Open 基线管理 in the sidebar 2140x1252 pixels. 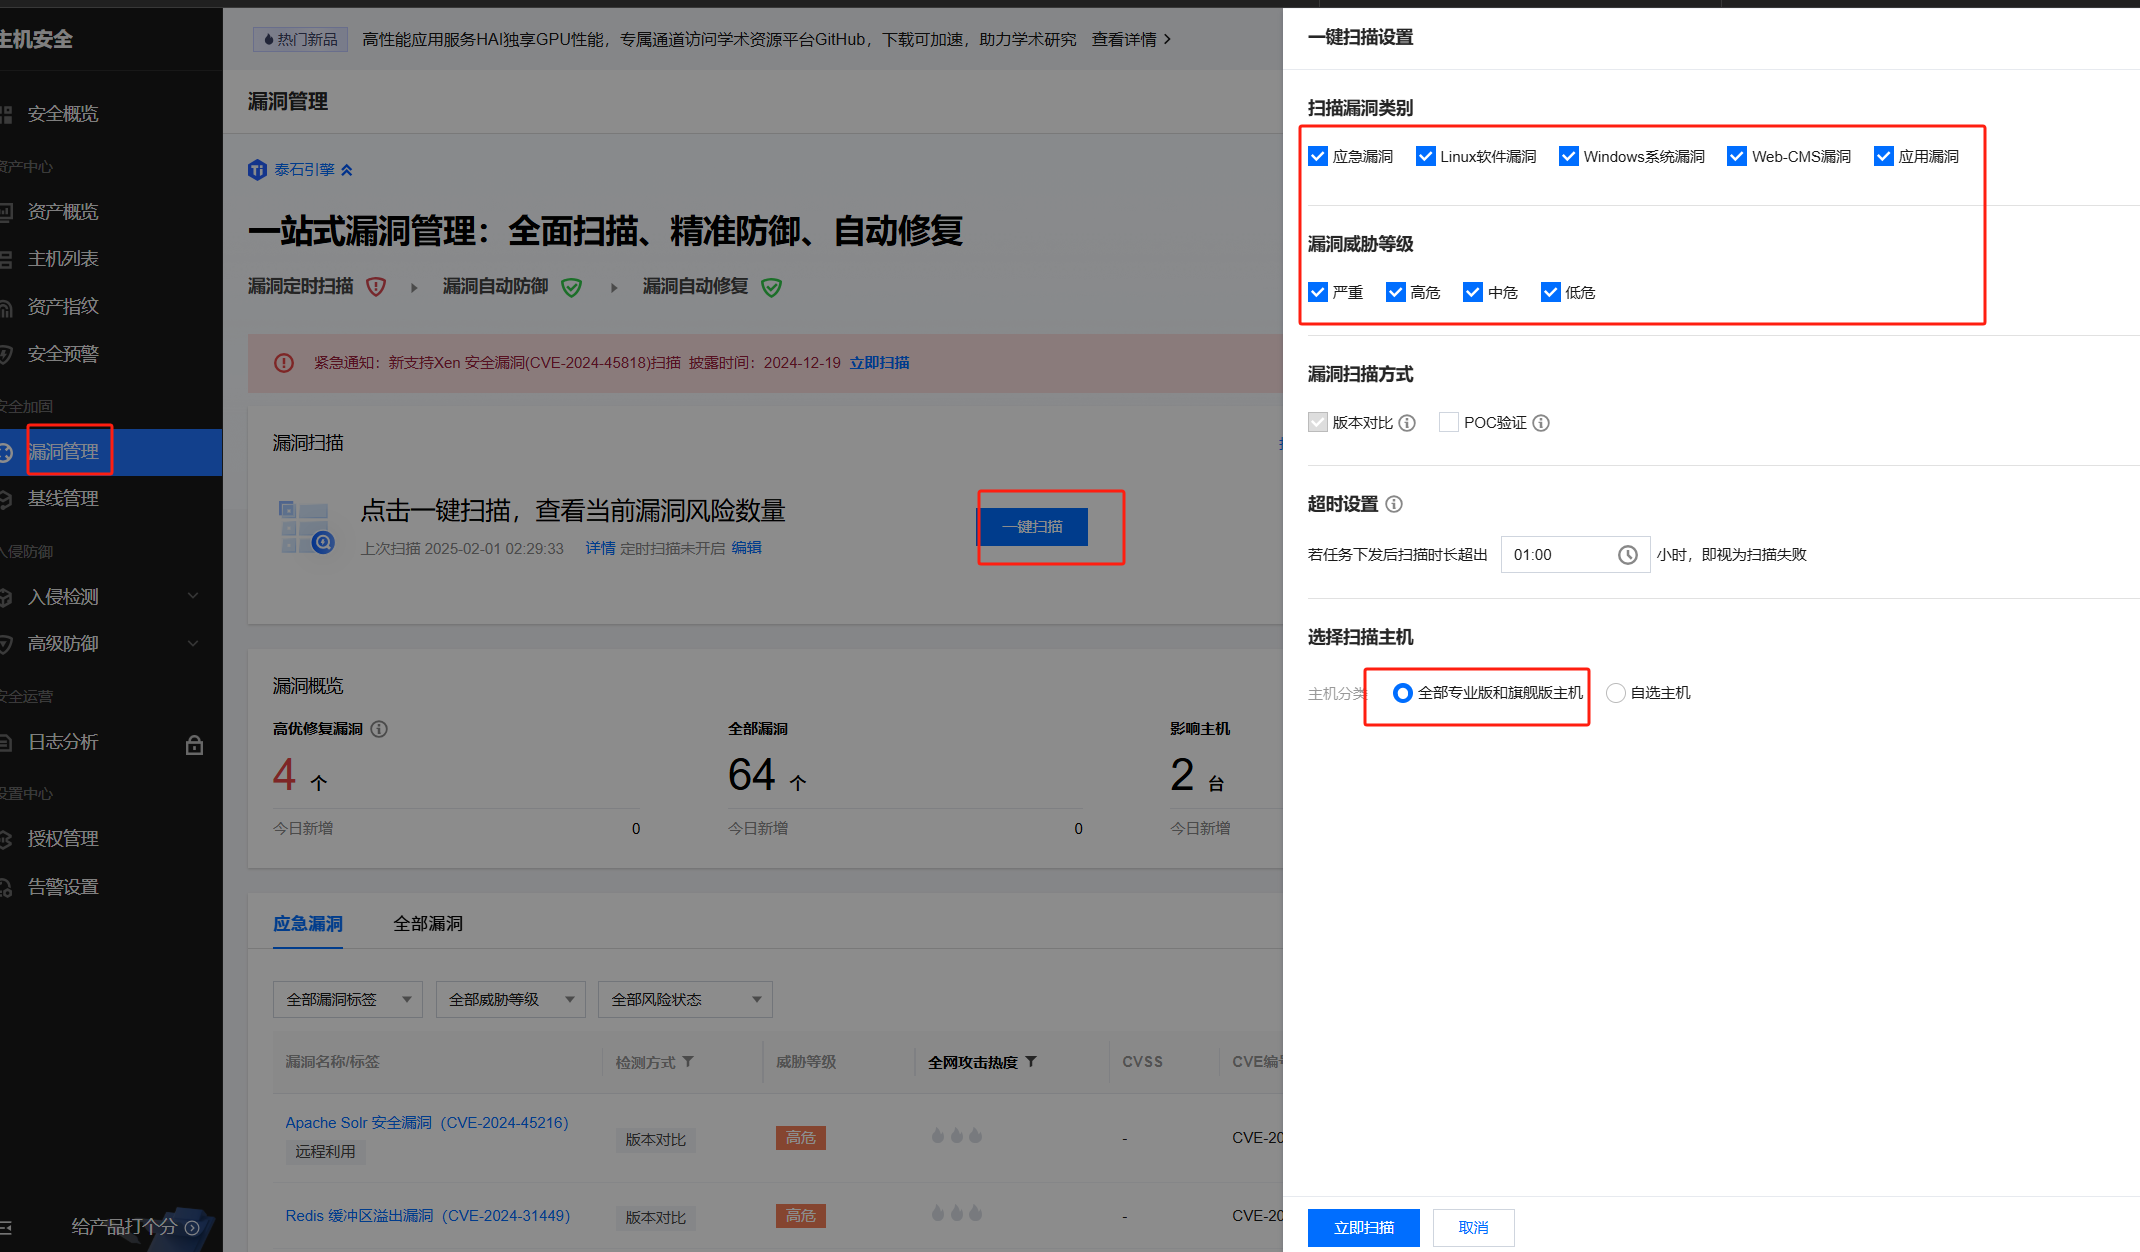point(63,498)
